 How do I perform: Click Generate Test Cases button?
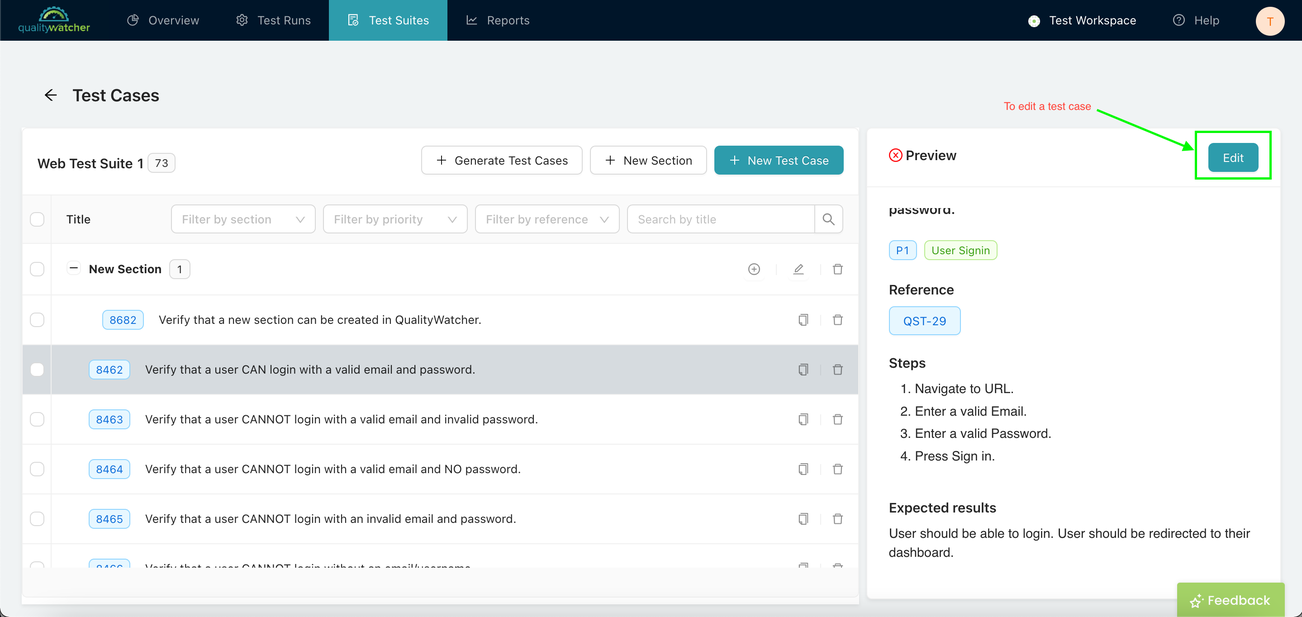point(502,160)
